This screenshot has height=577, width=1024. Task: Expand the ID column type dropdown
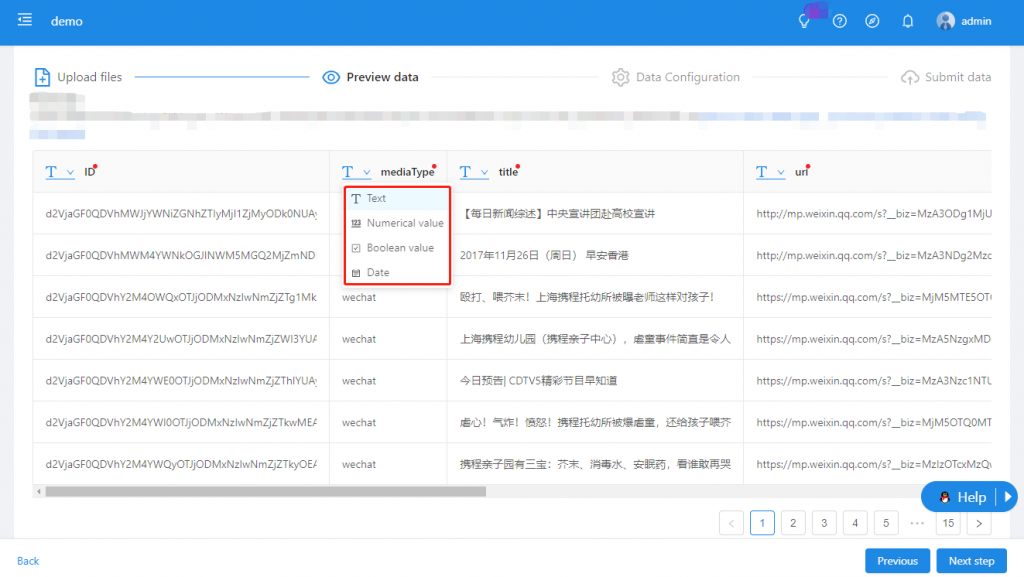tap(60, 172)
